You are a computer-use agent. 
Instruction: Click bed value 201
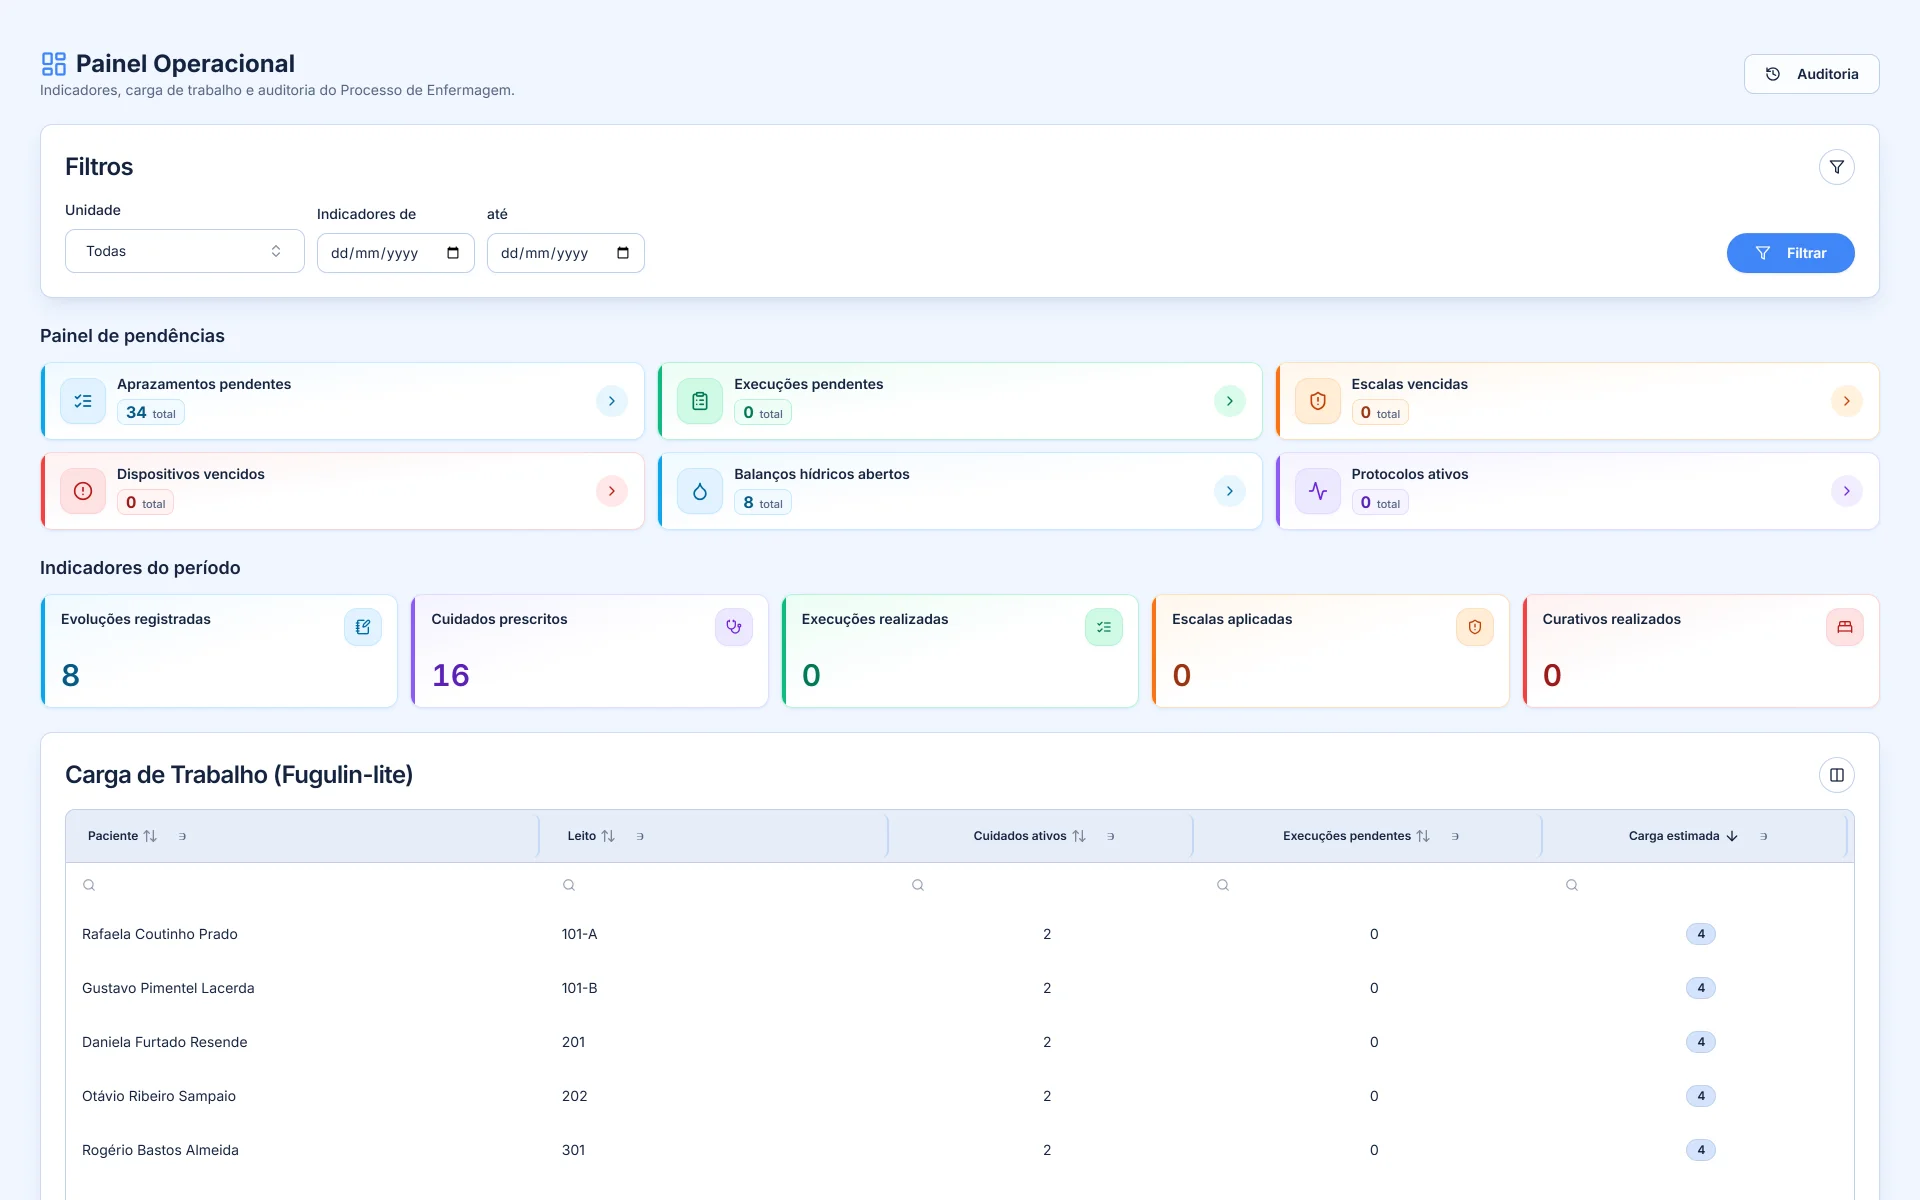click(573, 1042)
